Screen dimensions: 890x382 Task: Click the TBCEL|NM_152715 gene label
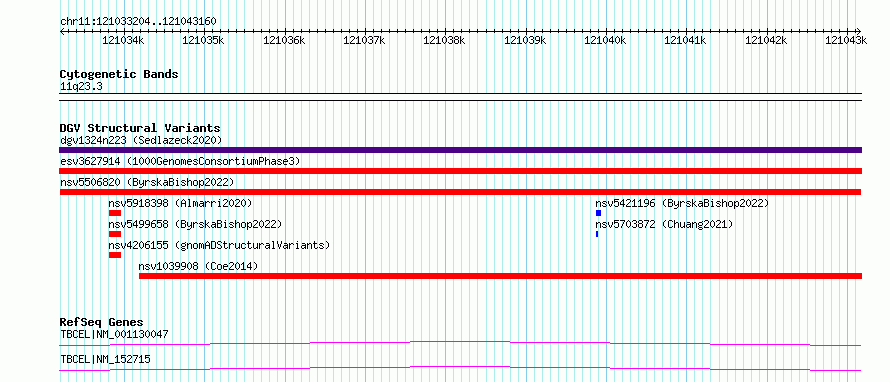click(x=105, y=359)
